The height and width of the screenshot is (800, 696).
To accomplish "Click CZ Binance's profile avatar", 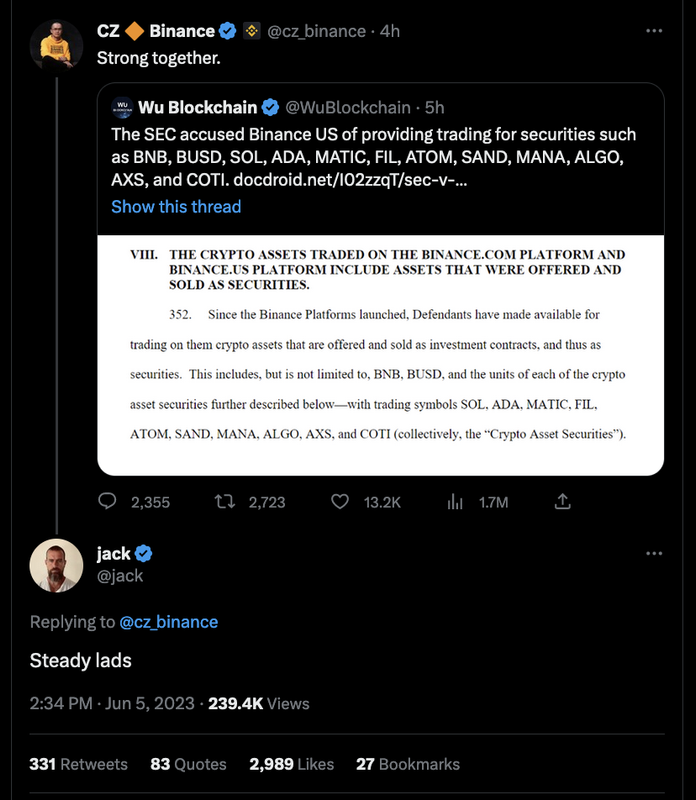I will [x=56, y=44].
